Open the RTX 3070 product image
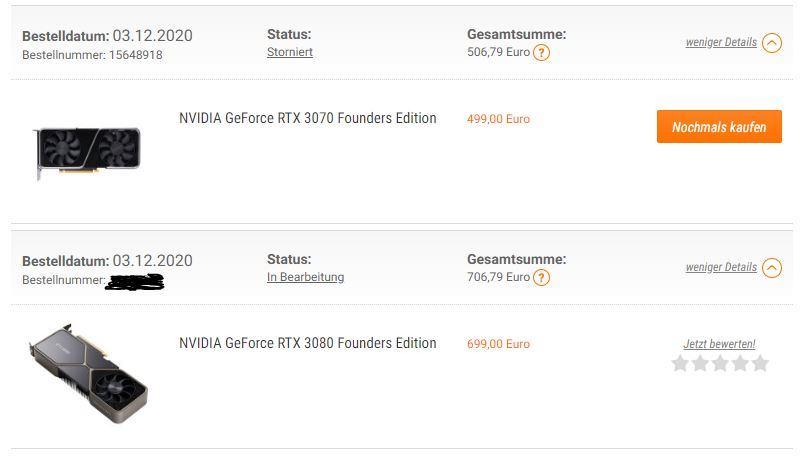Image resolution: width=800 pixels, height=465 pixels. (88, 151)
